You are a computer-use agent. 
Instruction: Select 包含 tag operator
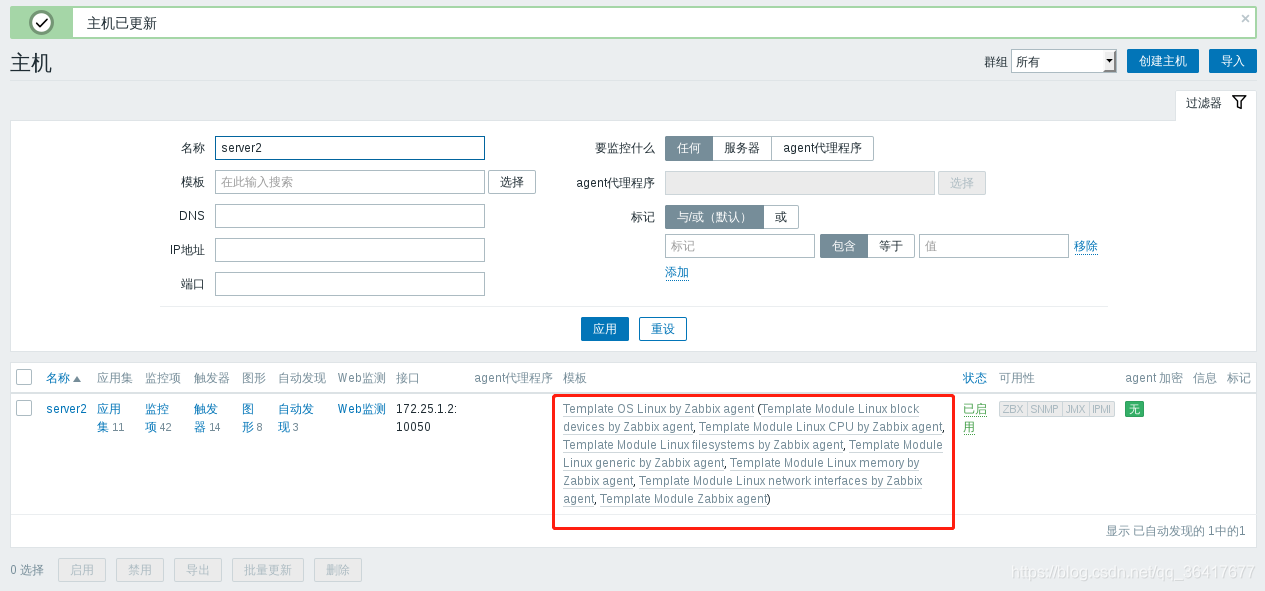[x=844, y=246]
